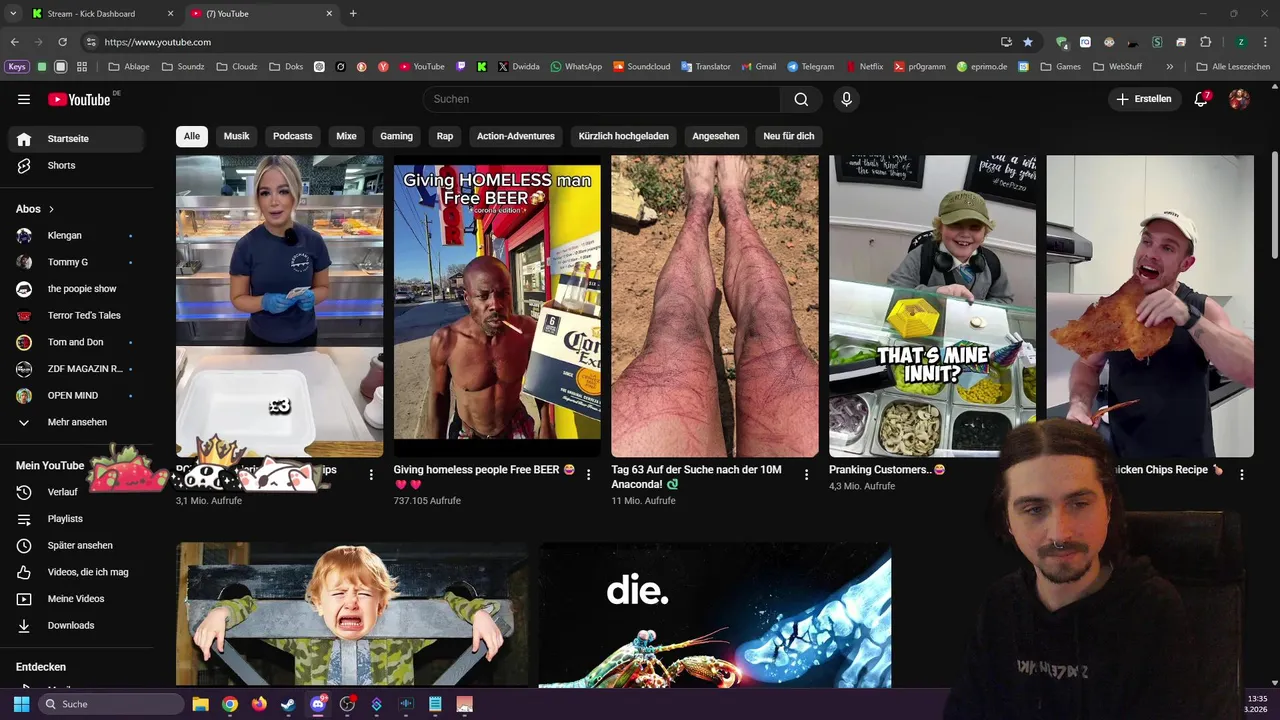Open the mantis shrimp die. video thumbnail

point(715,615)
